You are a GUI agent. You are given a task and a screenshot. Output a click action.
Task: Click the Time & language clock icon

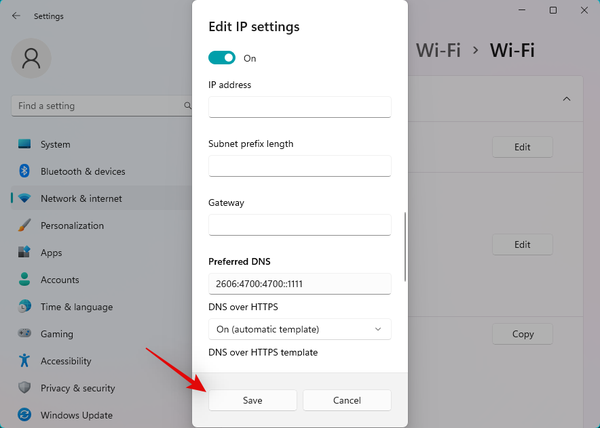(24, 306)
